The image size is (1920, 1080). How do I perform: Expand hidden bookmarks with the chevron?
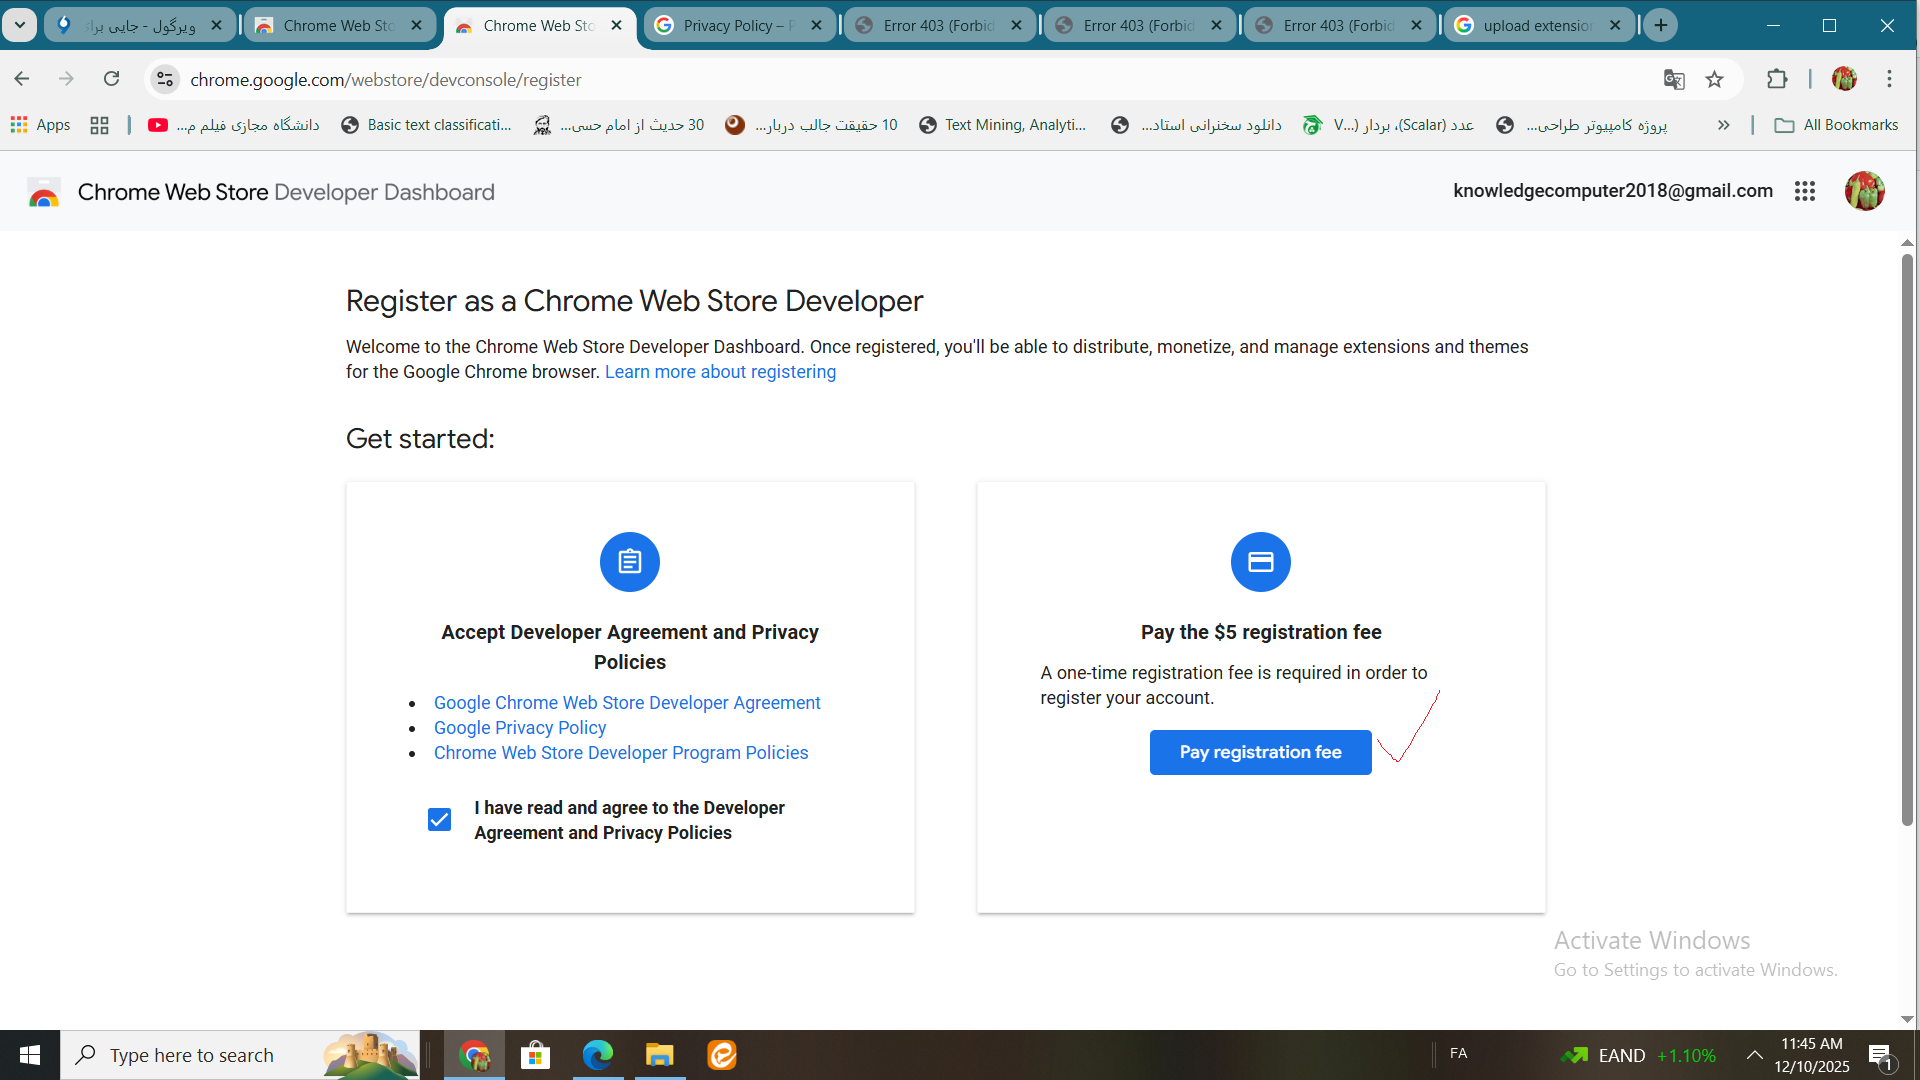(1723, 125)
